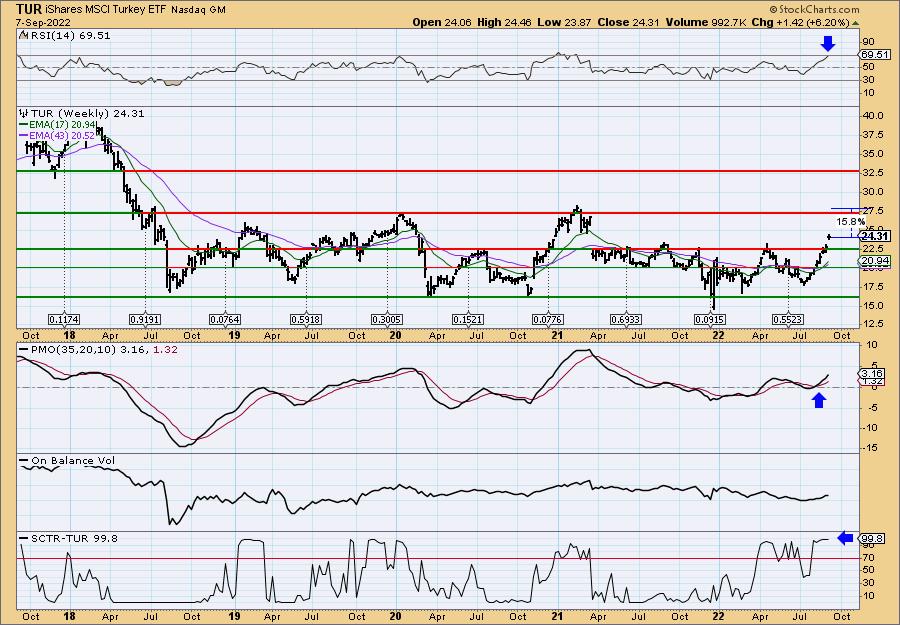
Task: Click the green up-triangle change indicator
Action: [856, 23]
